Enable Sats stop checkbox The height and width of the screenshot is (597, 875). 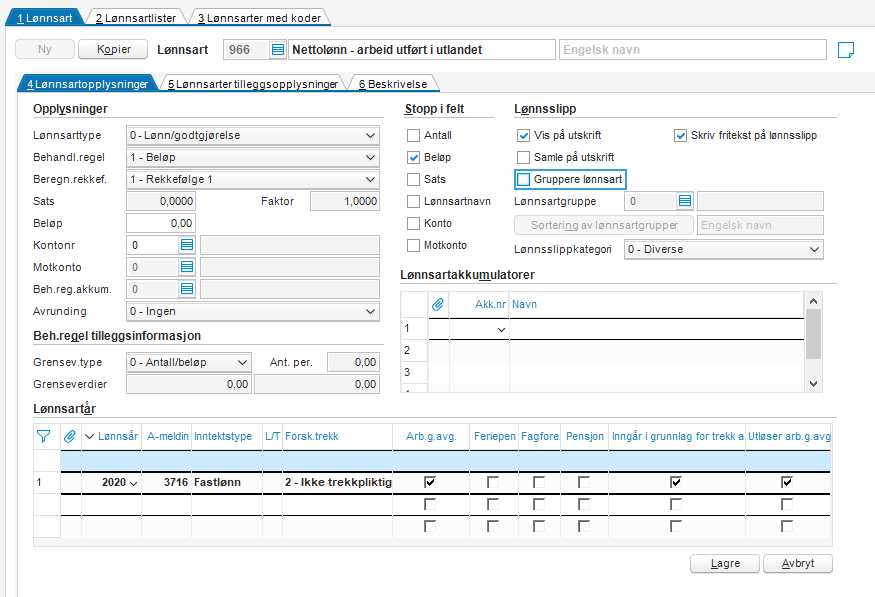point(414,179)
